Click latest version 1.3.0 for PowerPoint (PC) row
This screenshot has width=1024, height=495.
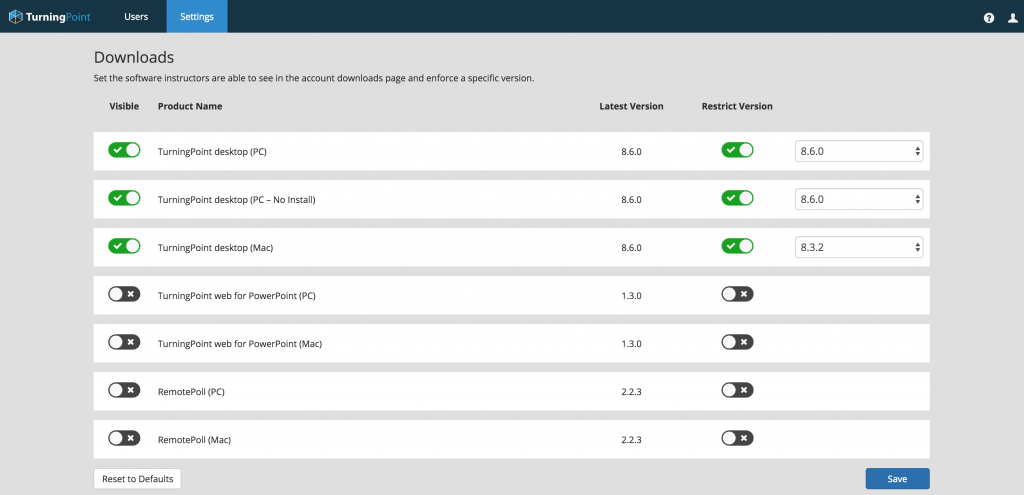pyautogui.click(x=632, y=296)
